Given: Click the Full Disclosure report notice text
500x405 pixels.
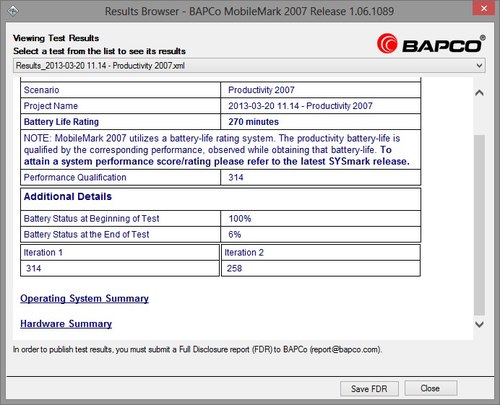Looking at the screenshot, I should click(x=197, y=350).
